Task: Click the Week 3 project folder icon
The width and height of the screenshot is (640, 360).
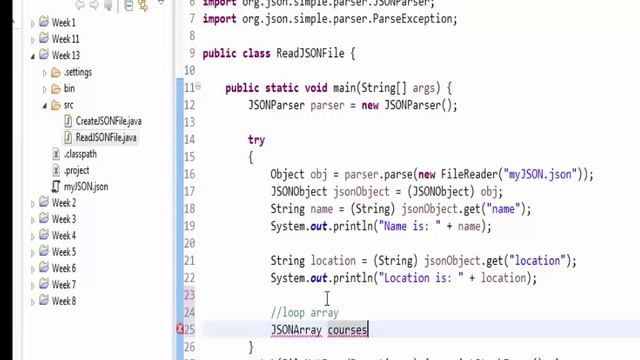Action: tap(44, 218)
